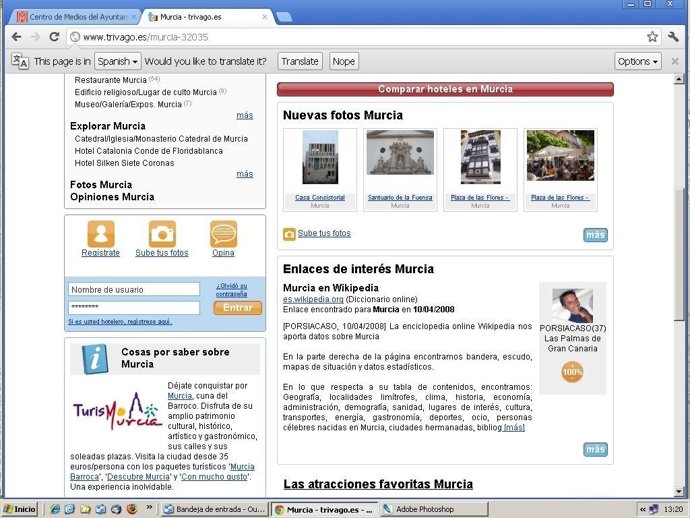This screenshot has width=690, height=518.
Task: Click the browser forward arrow
Action: [35, 37]
